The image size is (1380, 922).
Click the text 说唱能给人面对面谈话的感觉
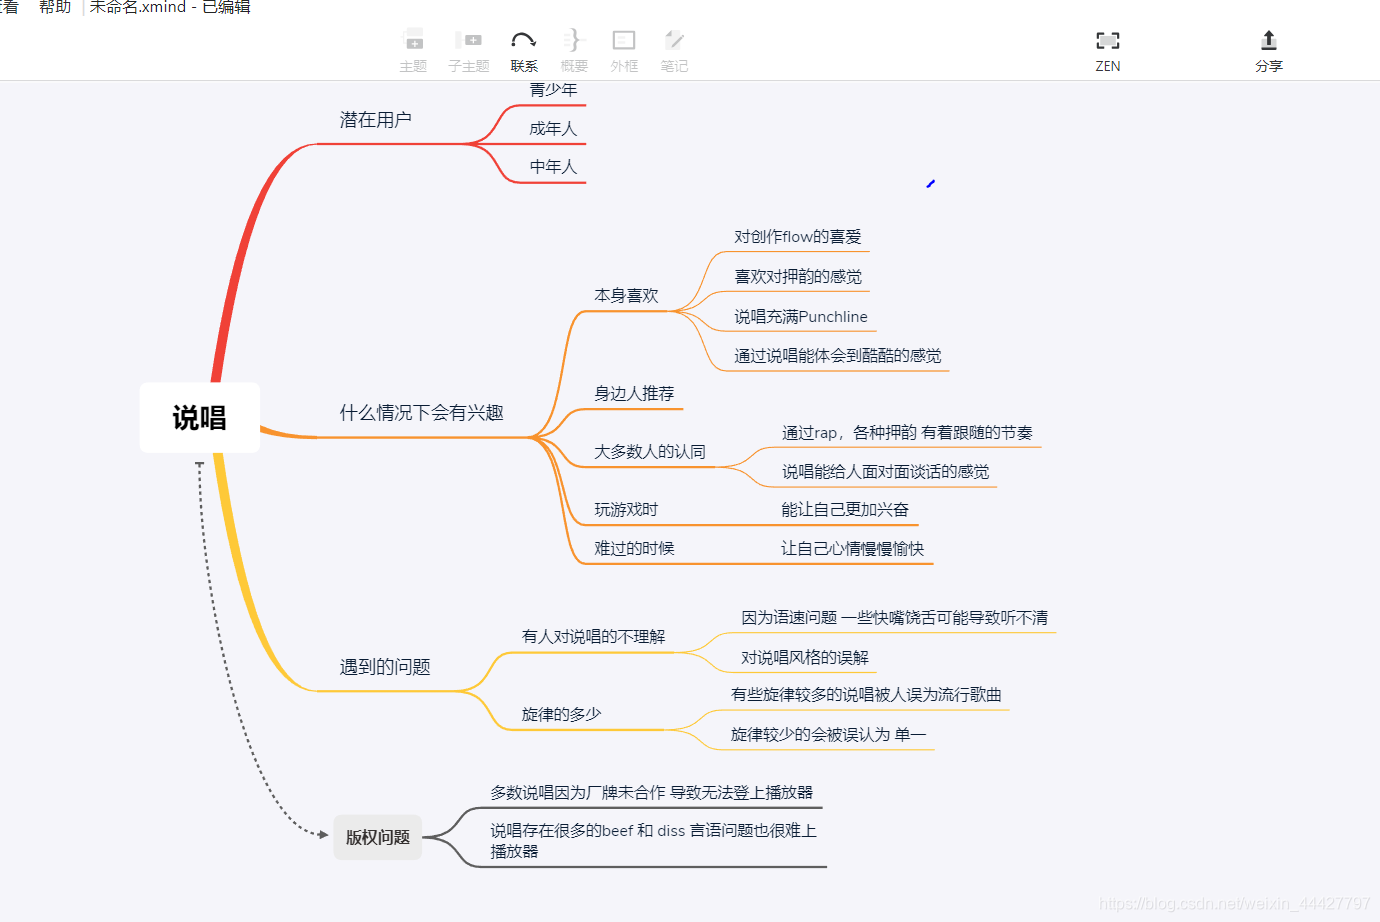click(885, 472)
